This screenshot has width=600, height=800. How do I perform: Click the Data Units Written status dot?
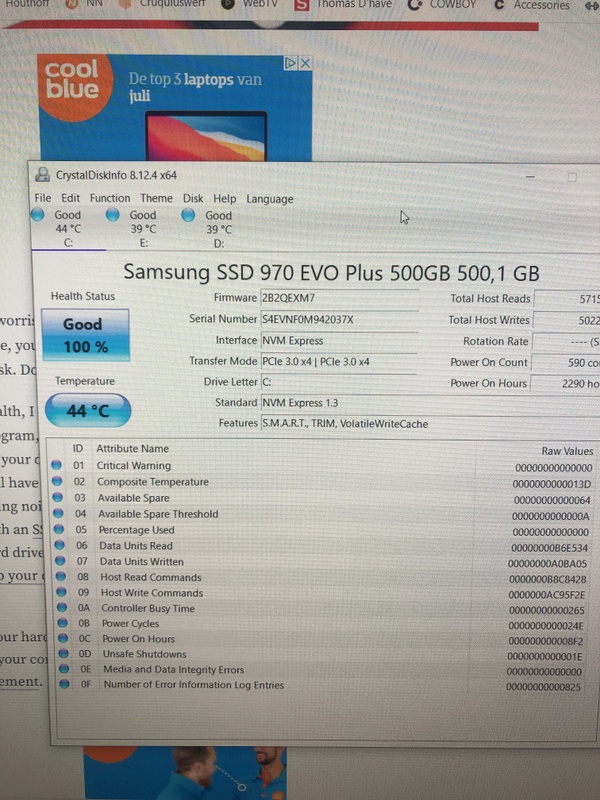point(60,561)
